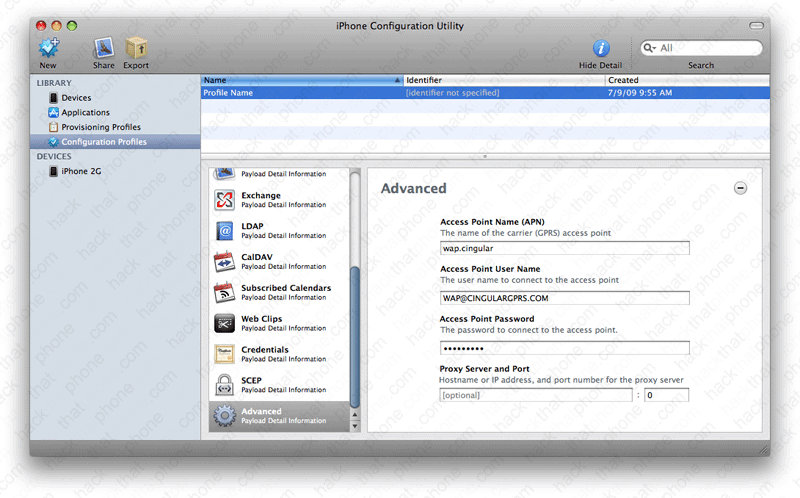Open the search field magnifier dropdown

tap(651, 48)
